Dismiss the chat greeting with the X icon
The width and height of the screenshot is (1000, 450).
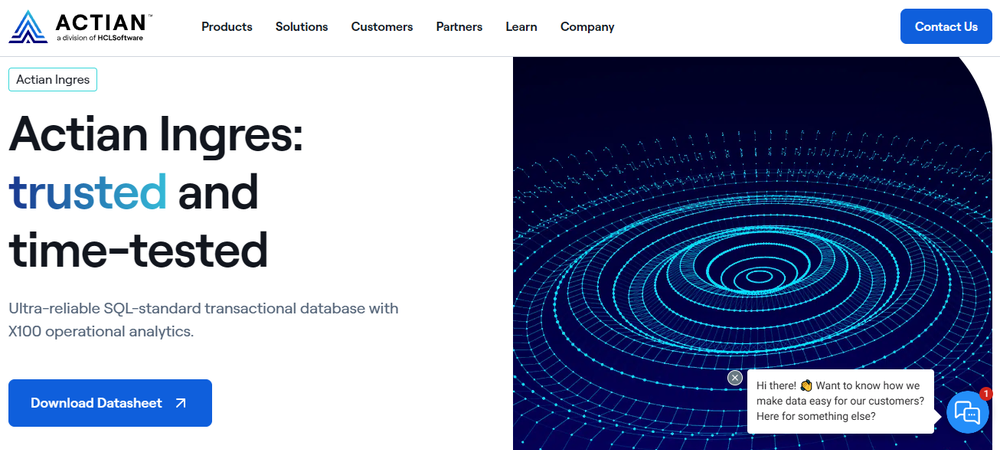pyautogui.click(x=735, y=378)
